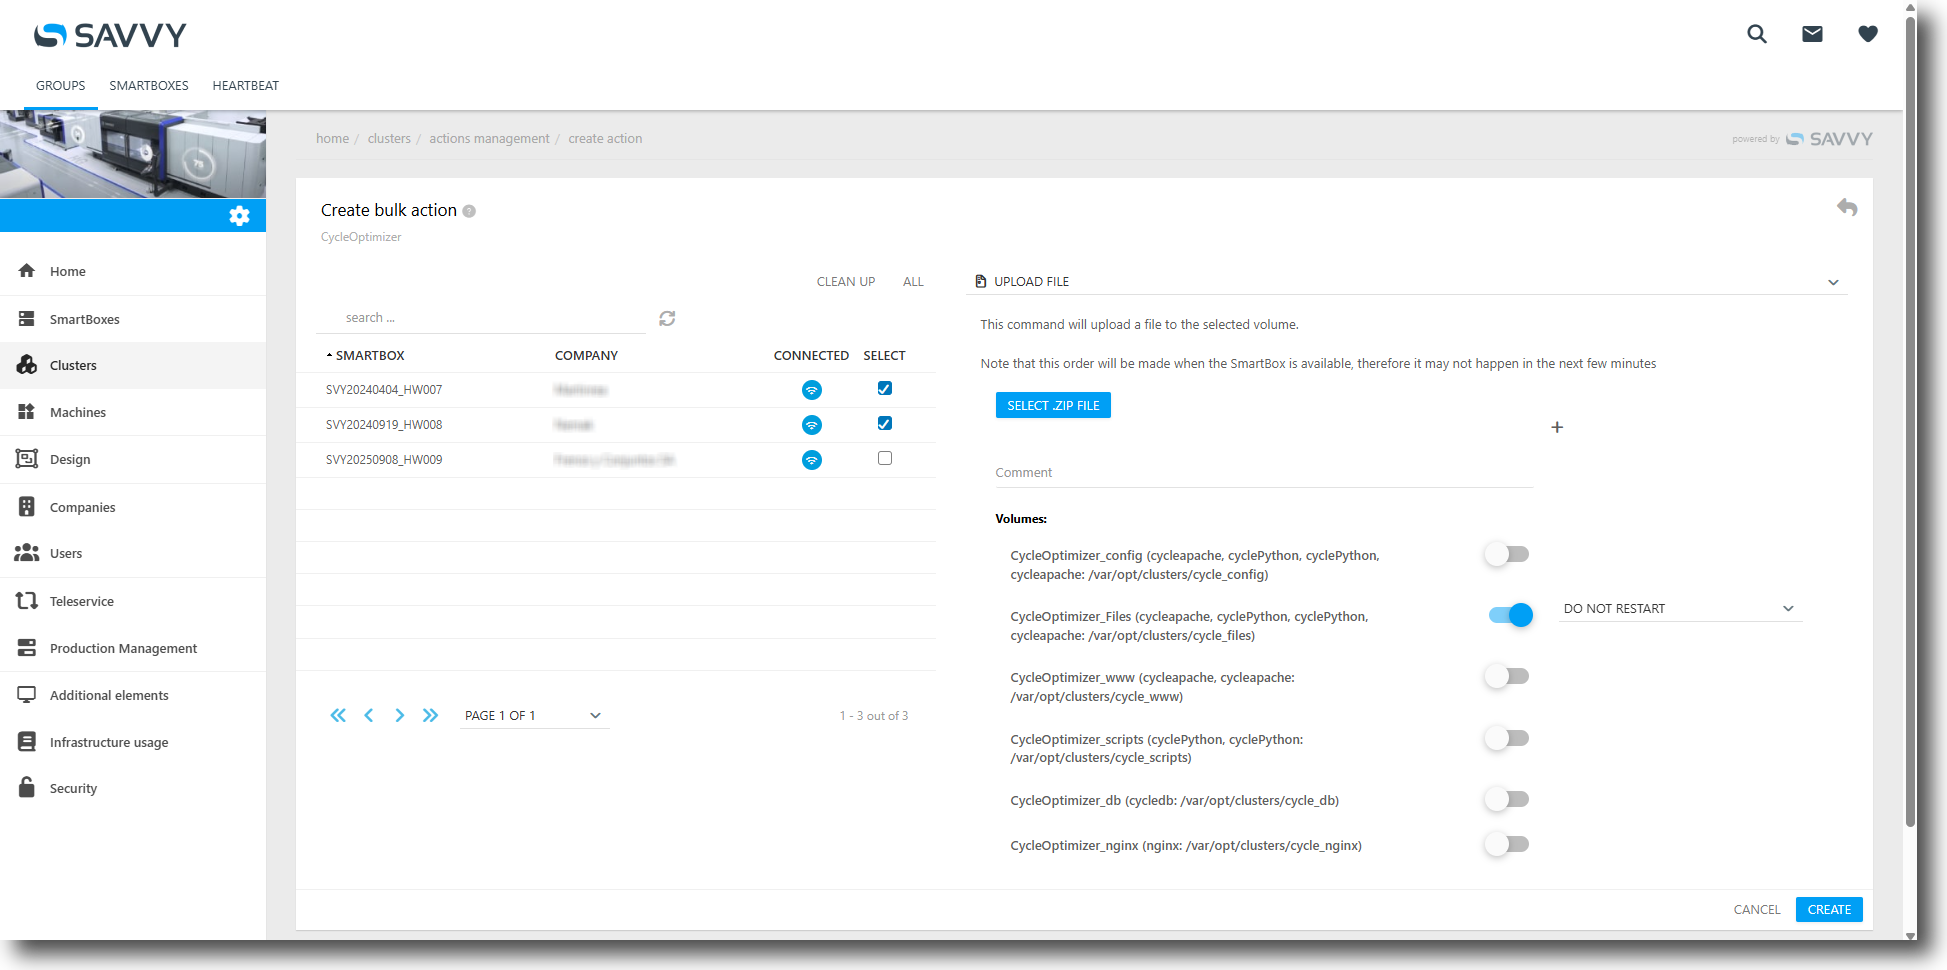
Task: Uncheck SVY20240404_HW007 select checkbox
Action: pyautogui.click(x=884, y=389)
